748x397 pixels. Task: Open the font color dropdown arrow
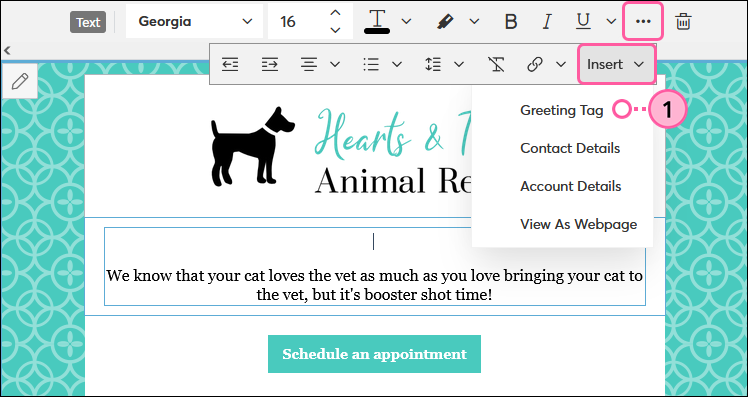pyautogui.click(x=406, y=21)
